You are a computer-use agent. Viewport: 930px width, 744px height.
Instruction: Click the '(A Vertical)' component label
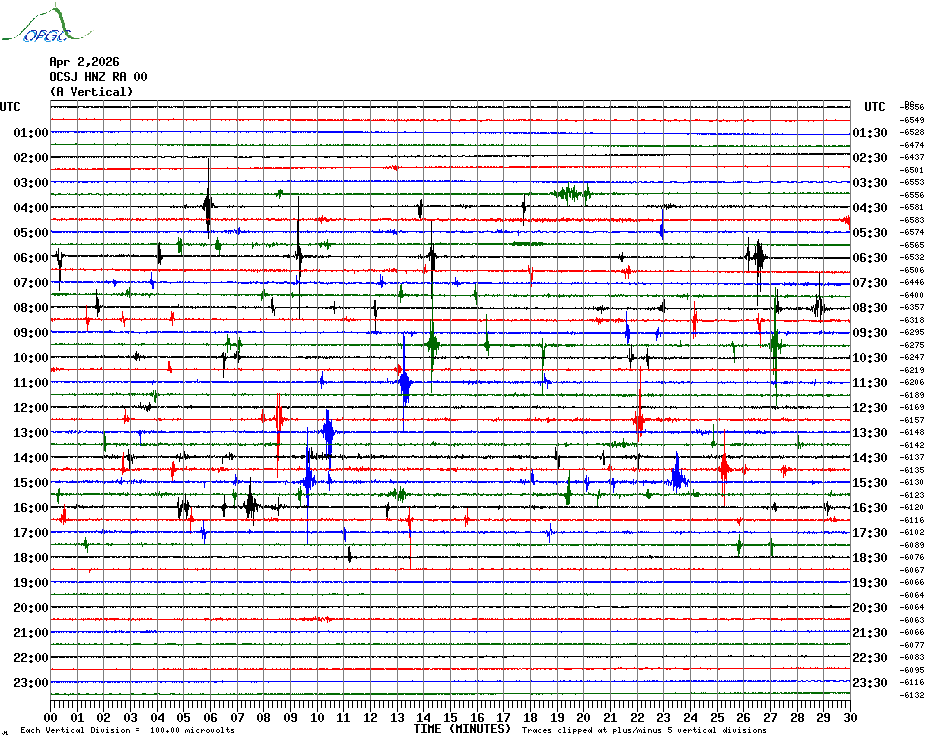tap(91, 92)
